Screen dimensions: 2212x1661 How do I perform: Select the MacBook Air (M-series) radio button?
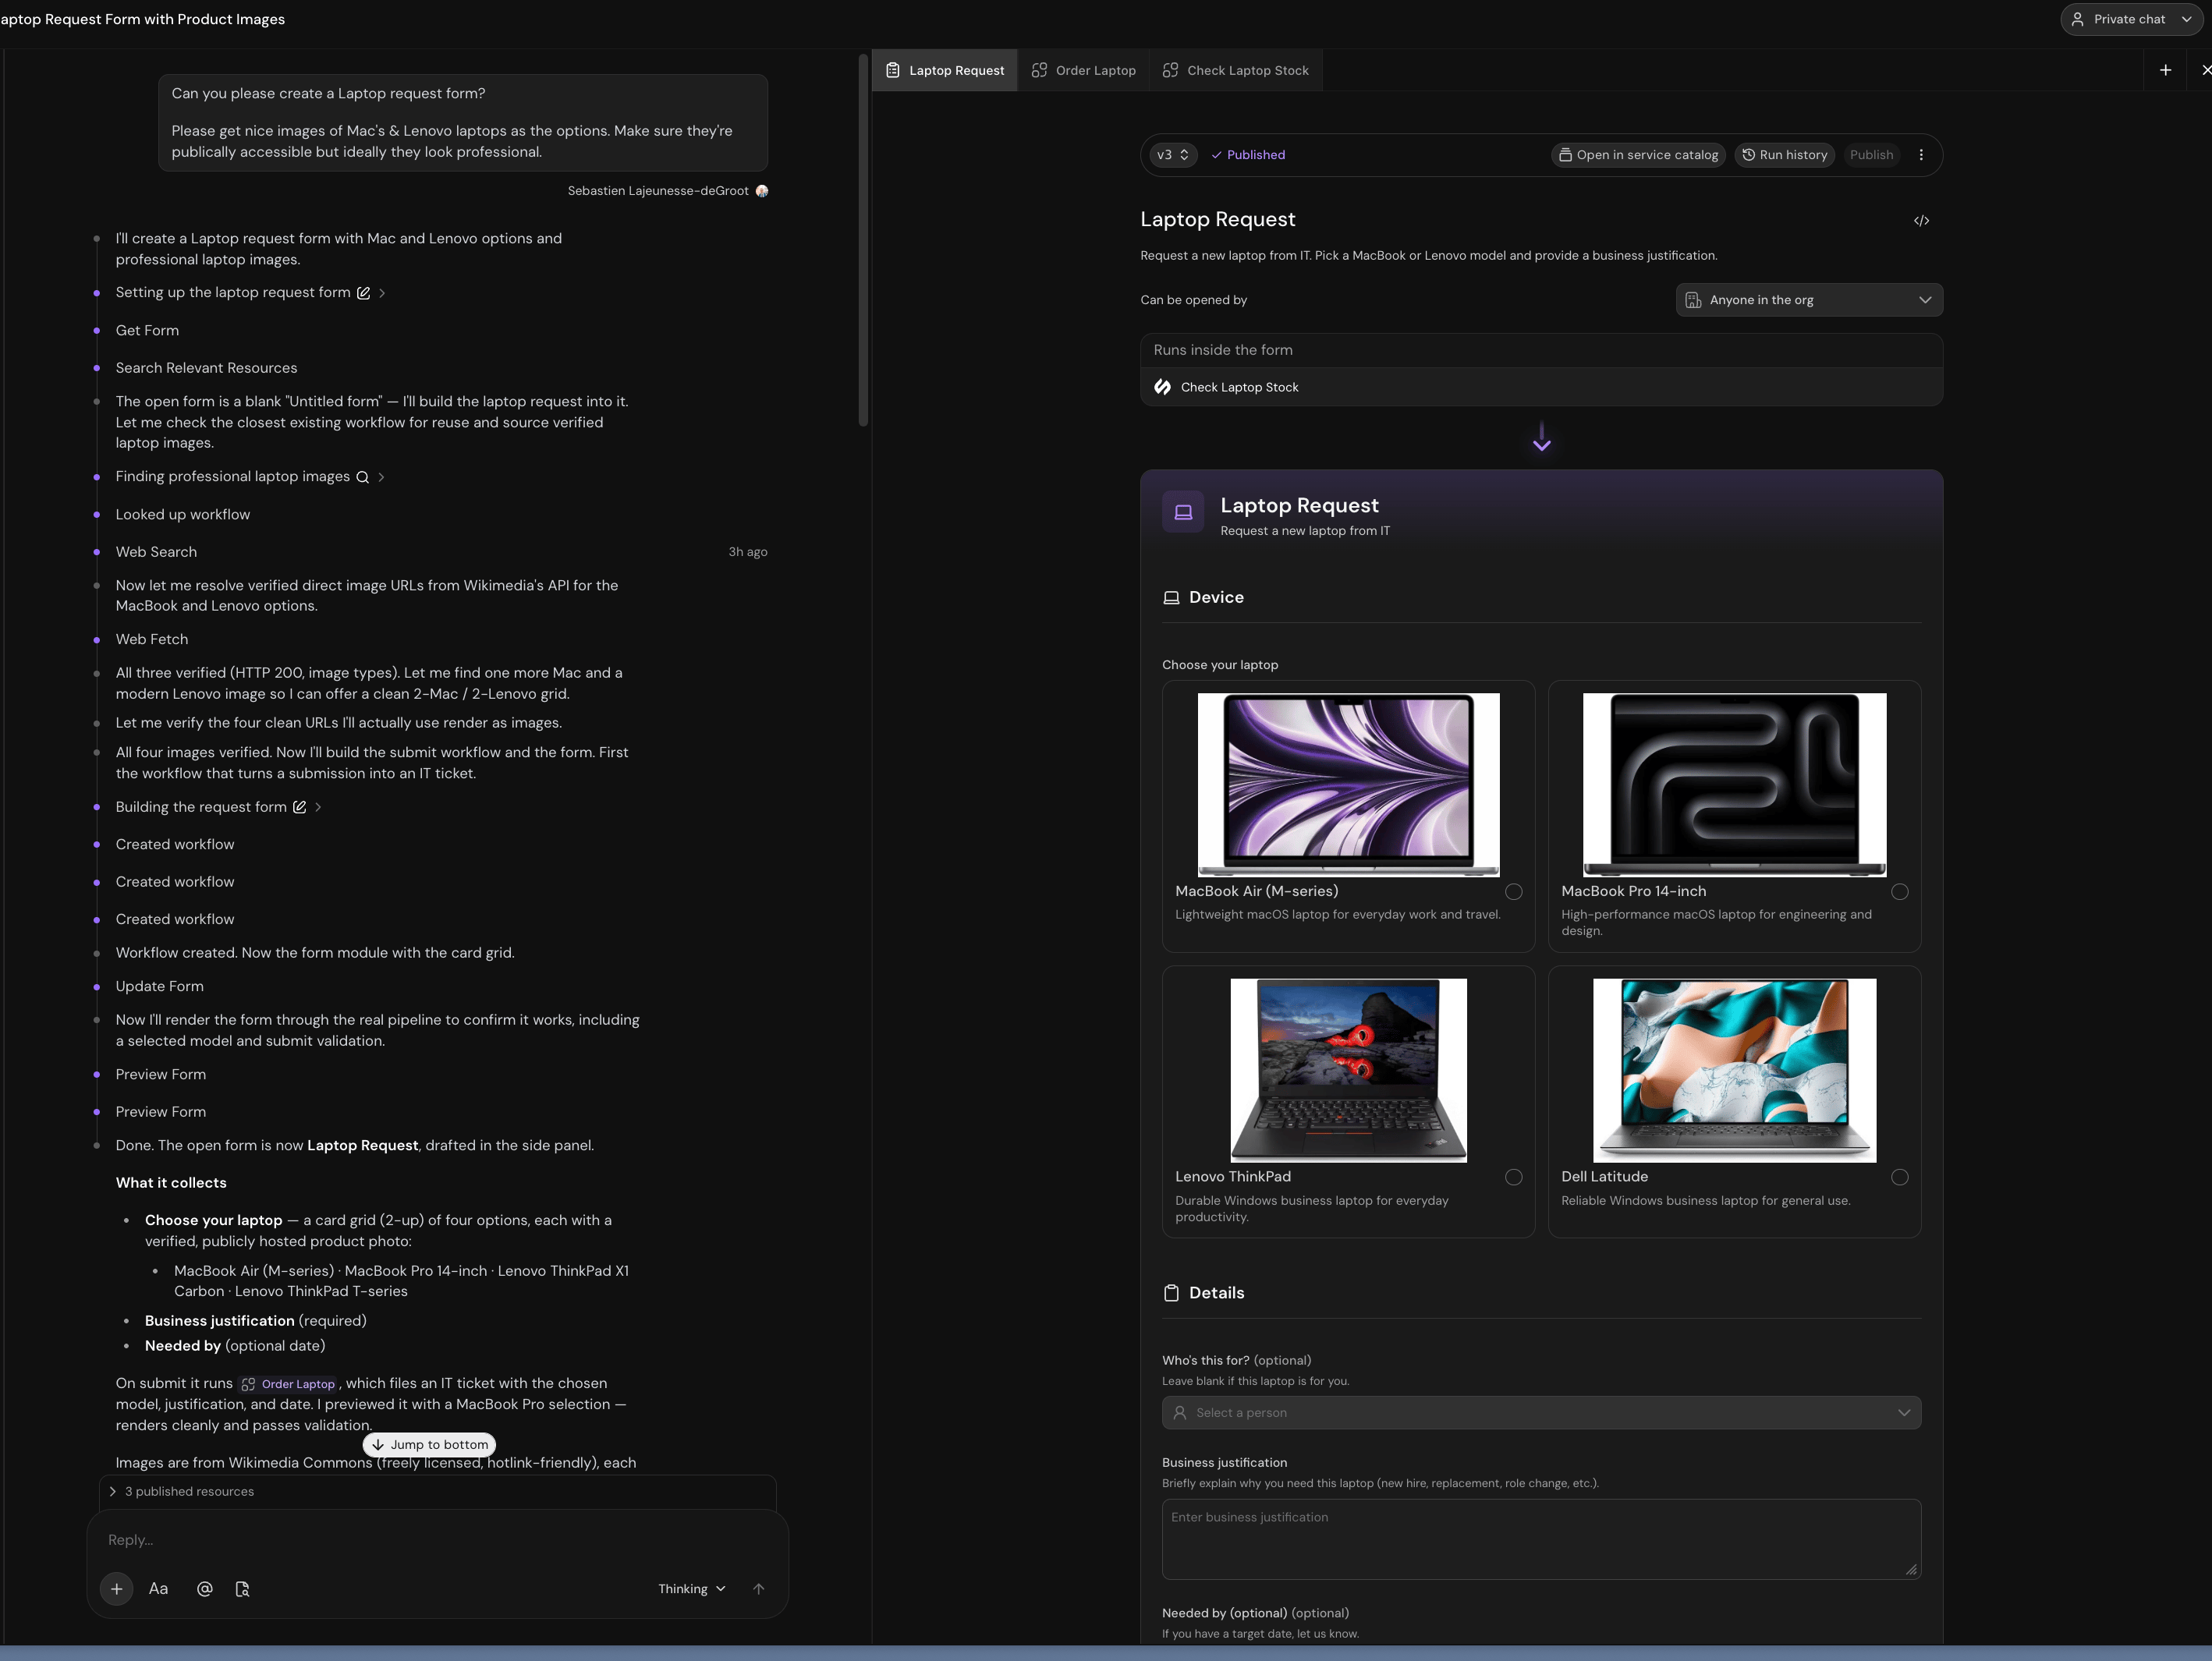(1514, 892)
